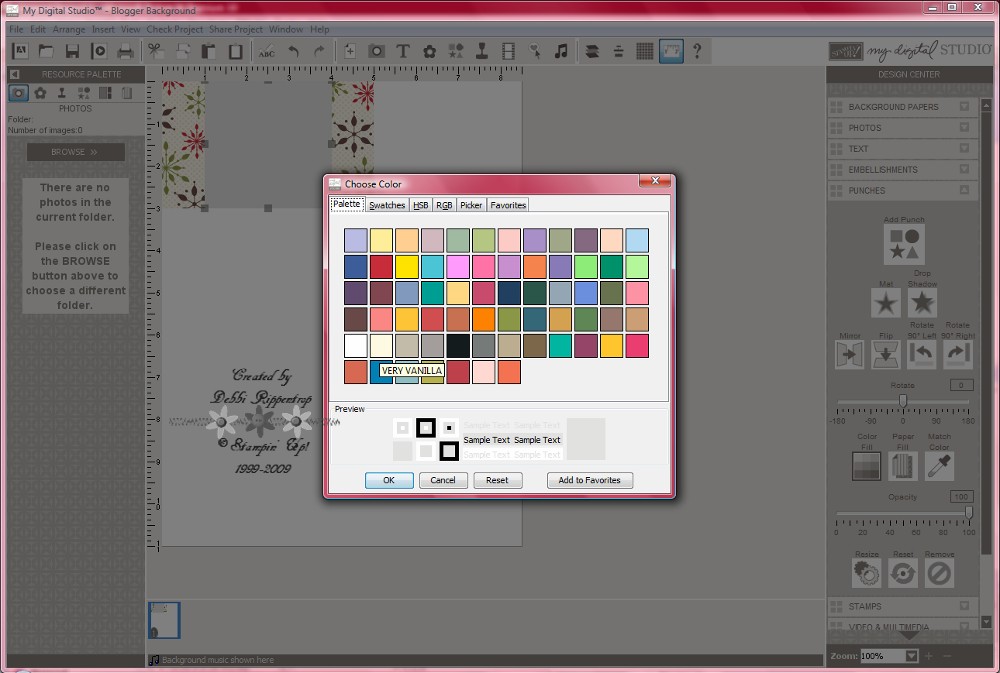Collapse the Resource Palette with its arrow
Screen dimensions: 1000x673
coord(14,74)
